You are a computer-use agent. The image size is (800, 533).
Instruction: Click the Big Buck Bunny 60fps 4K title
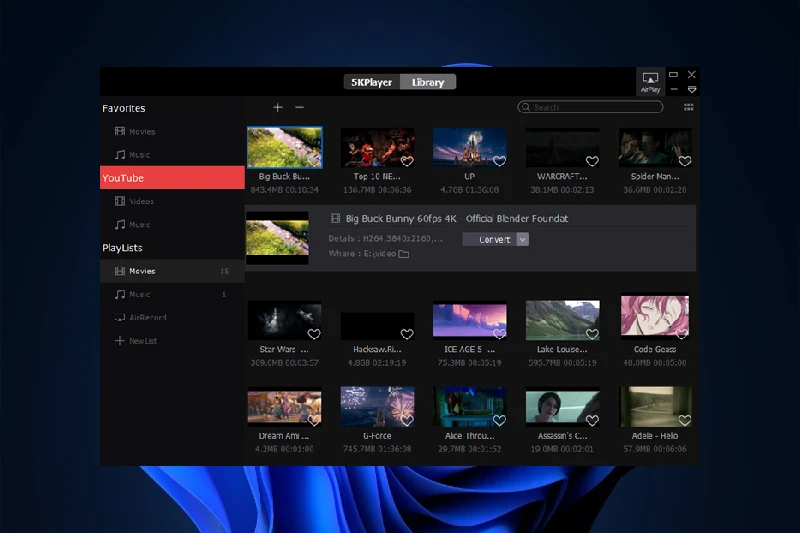click(457, 218)
